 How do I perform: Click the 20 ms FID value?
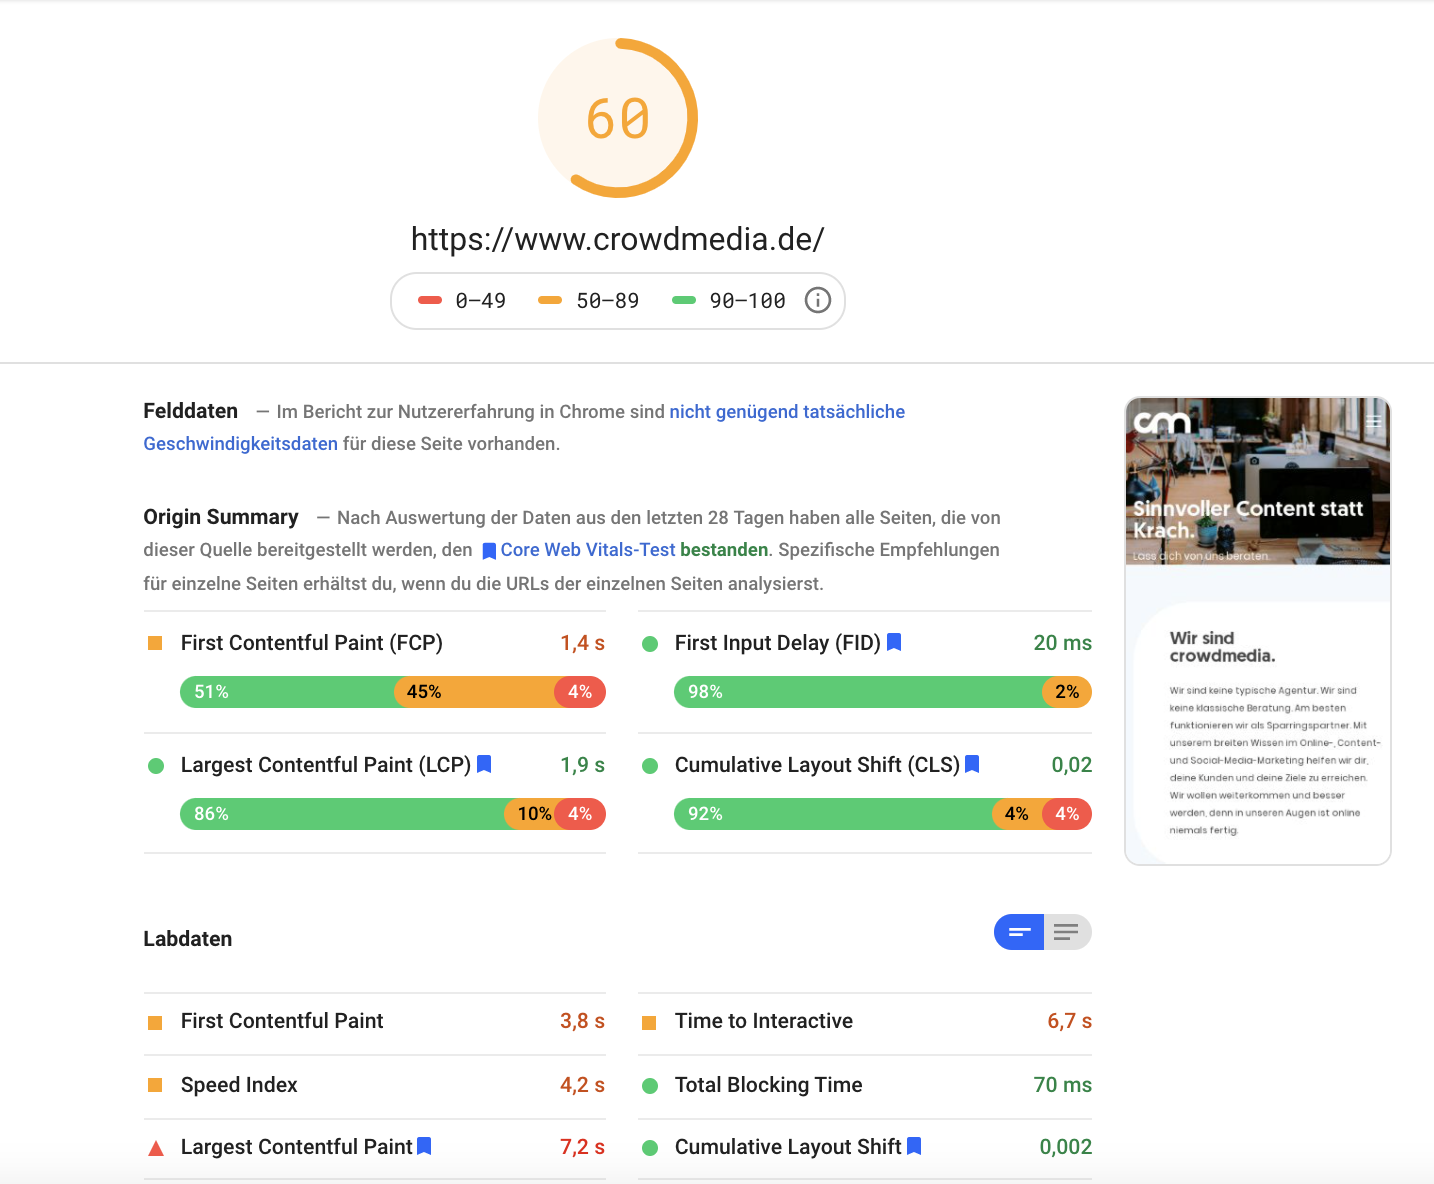1063,642
